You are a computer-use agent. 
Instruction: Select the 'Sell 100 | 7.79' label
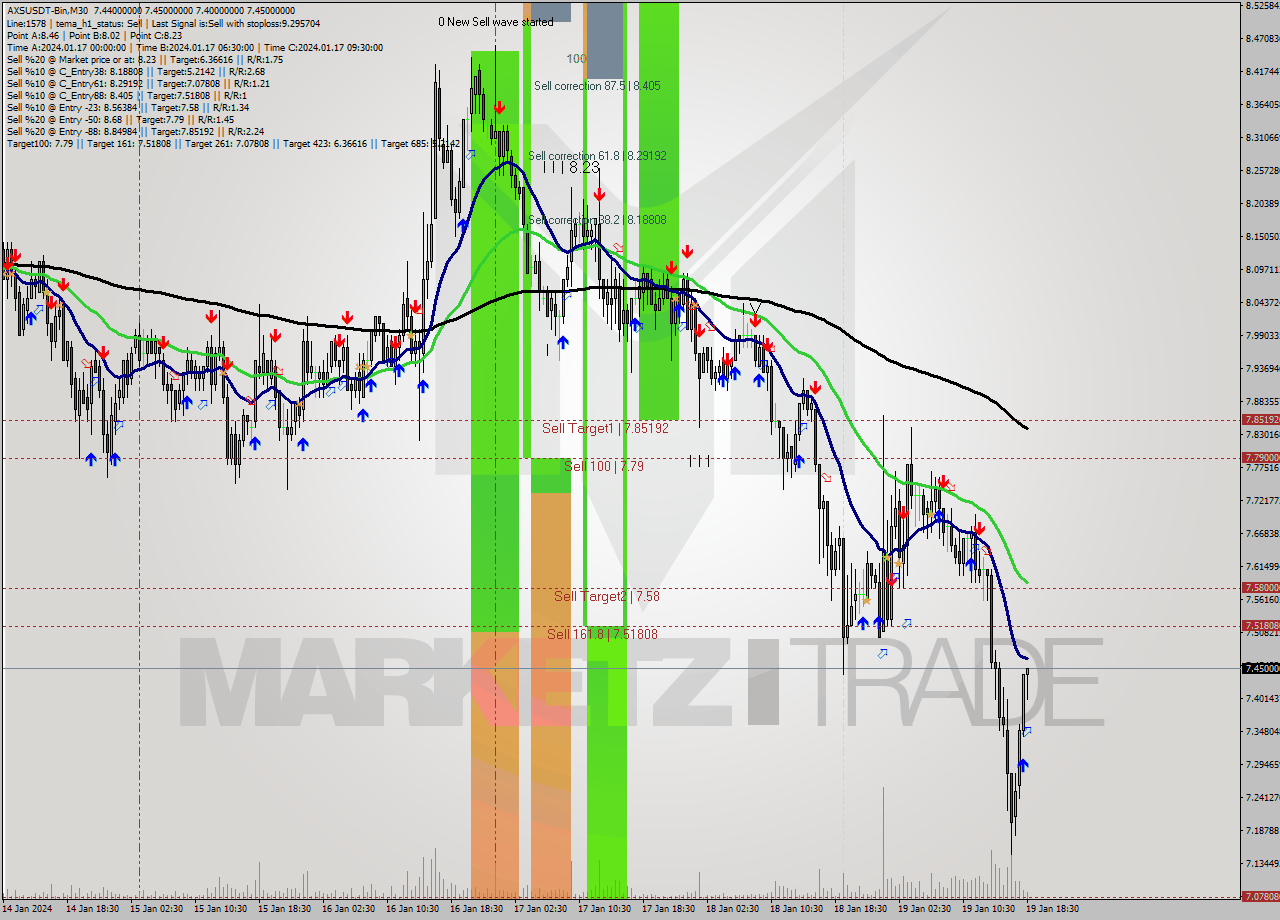(x=604, y=466)
